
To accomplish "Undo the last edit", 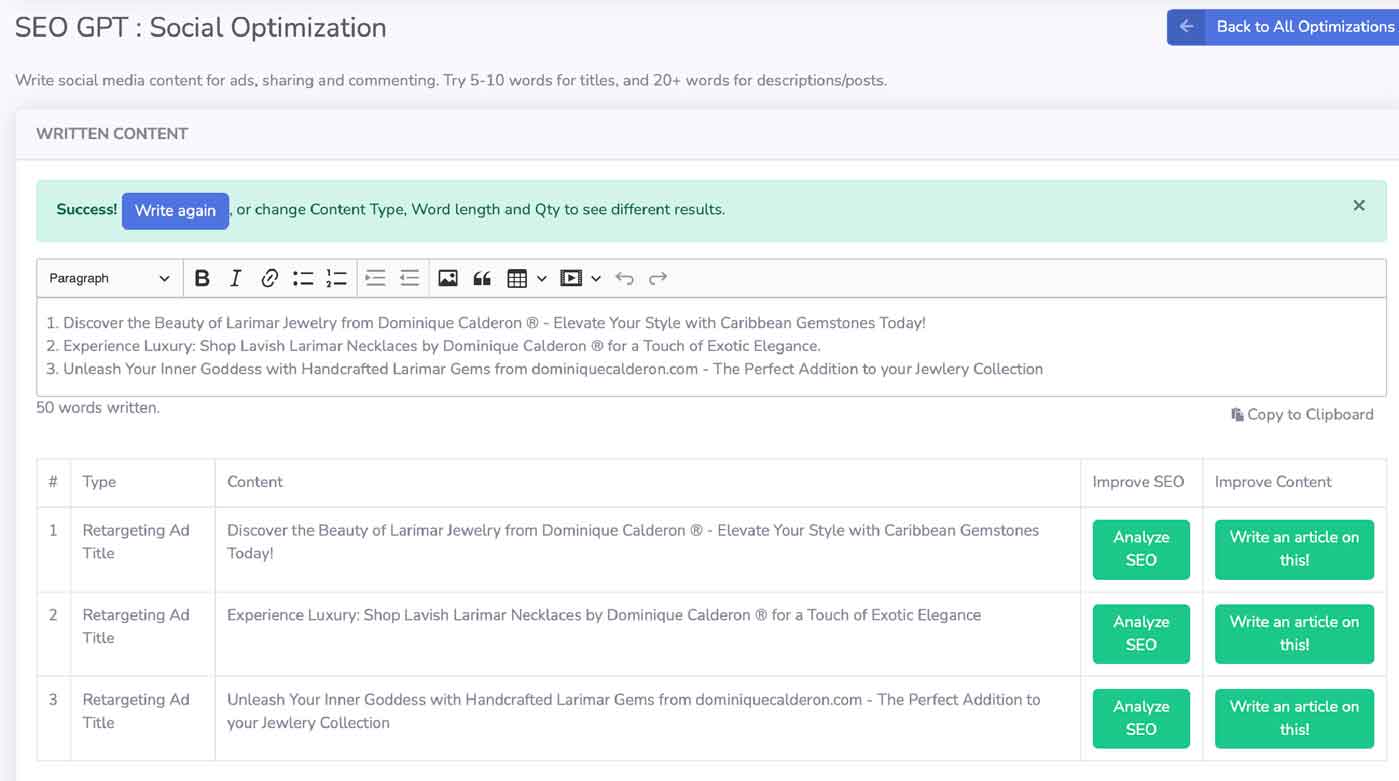I will coord(624,279).
